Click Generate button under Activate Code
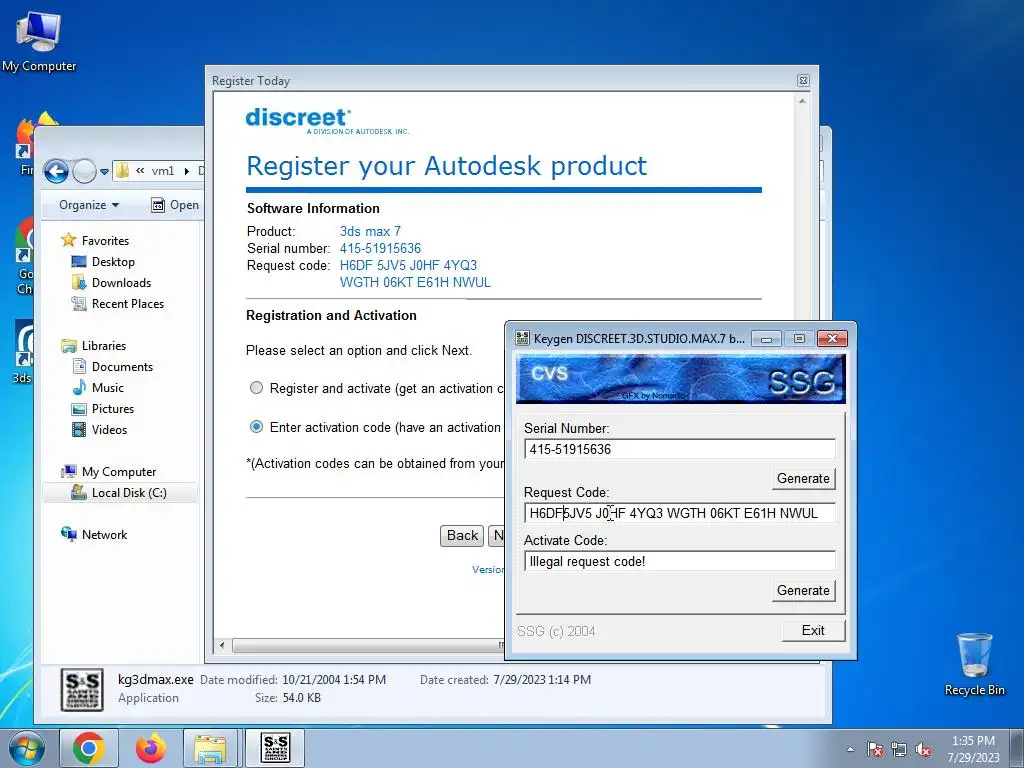Screen dimensions: 1024x768 point(803,590)
